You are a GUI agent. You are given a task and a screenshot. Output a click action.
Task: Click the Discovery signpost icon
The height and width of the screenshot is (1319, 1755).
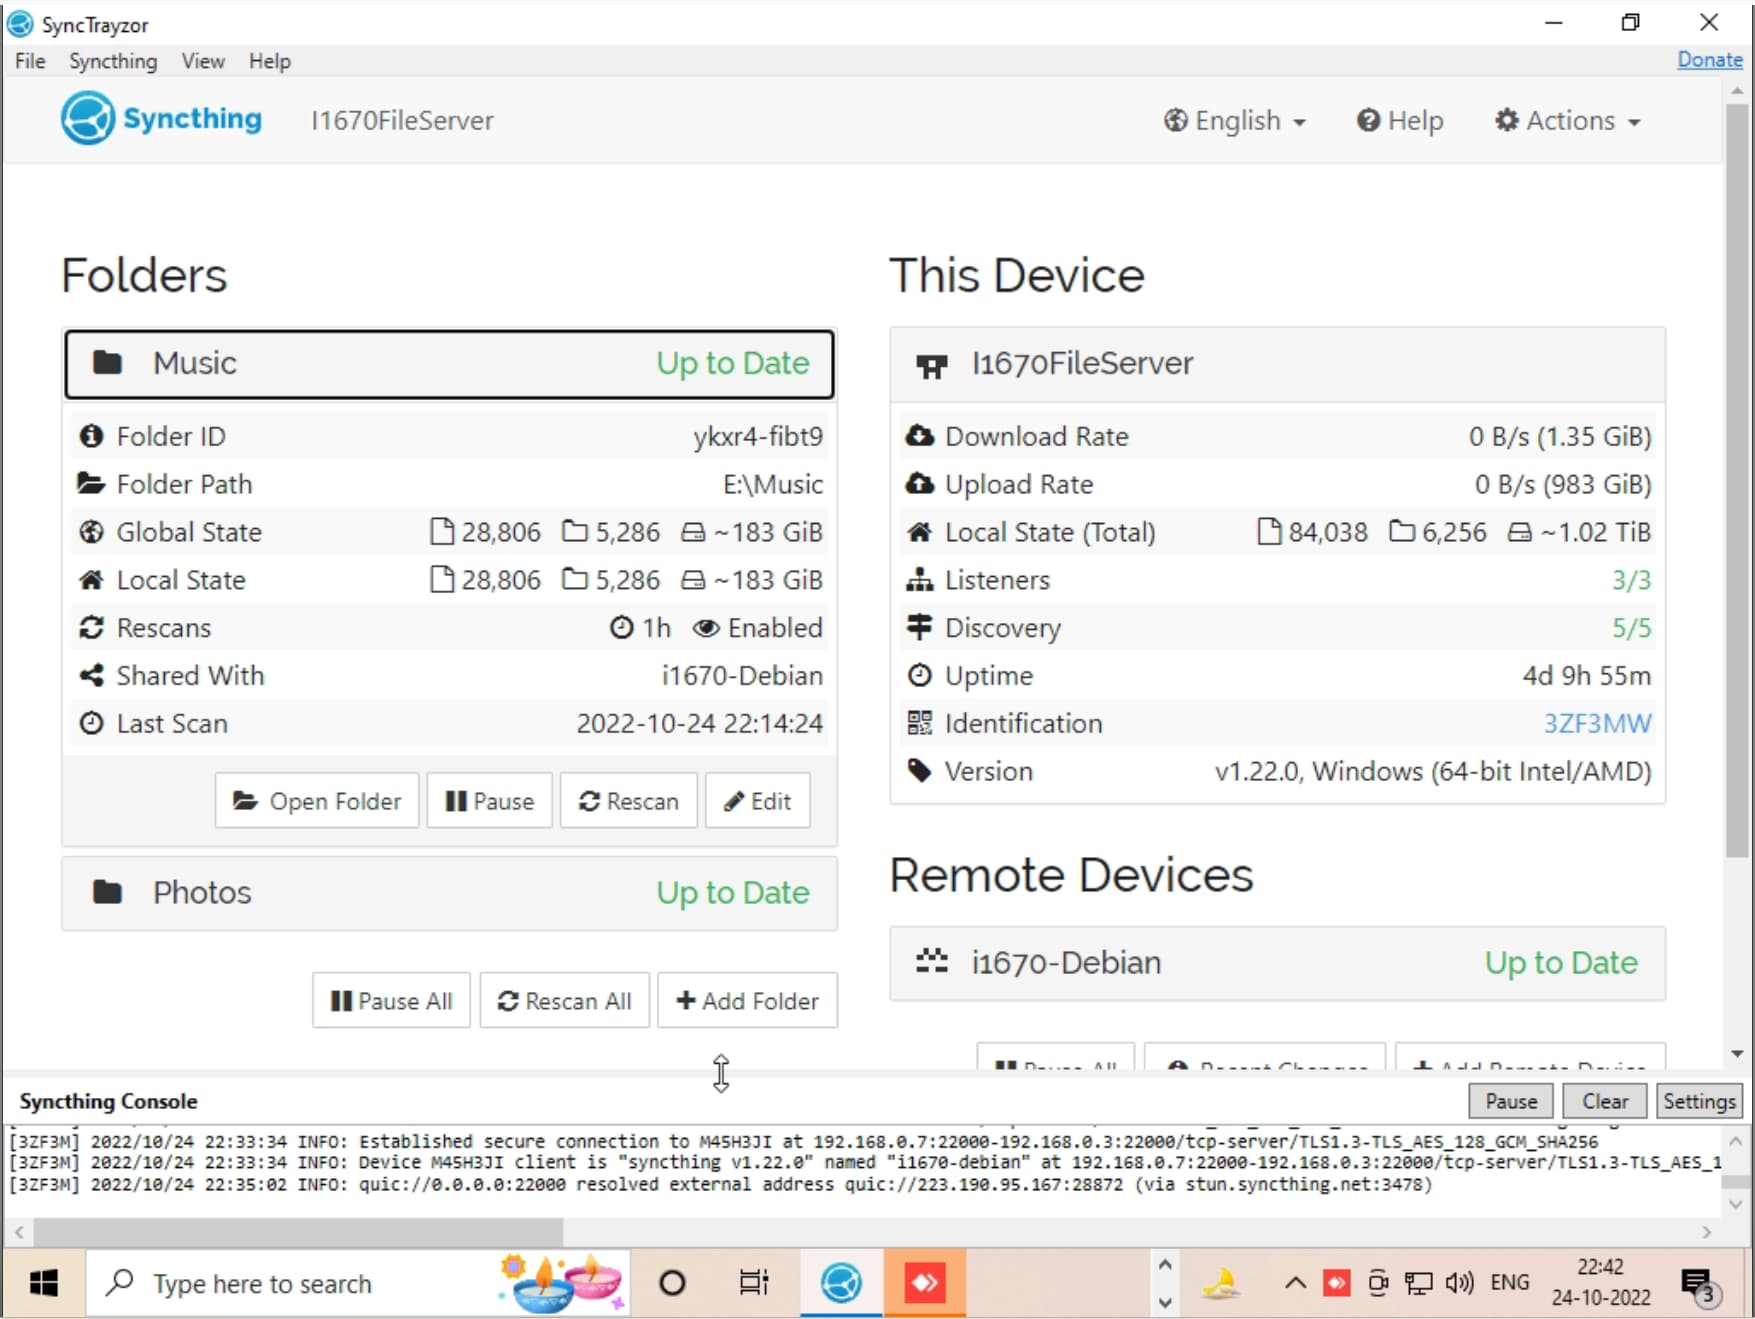920,627
